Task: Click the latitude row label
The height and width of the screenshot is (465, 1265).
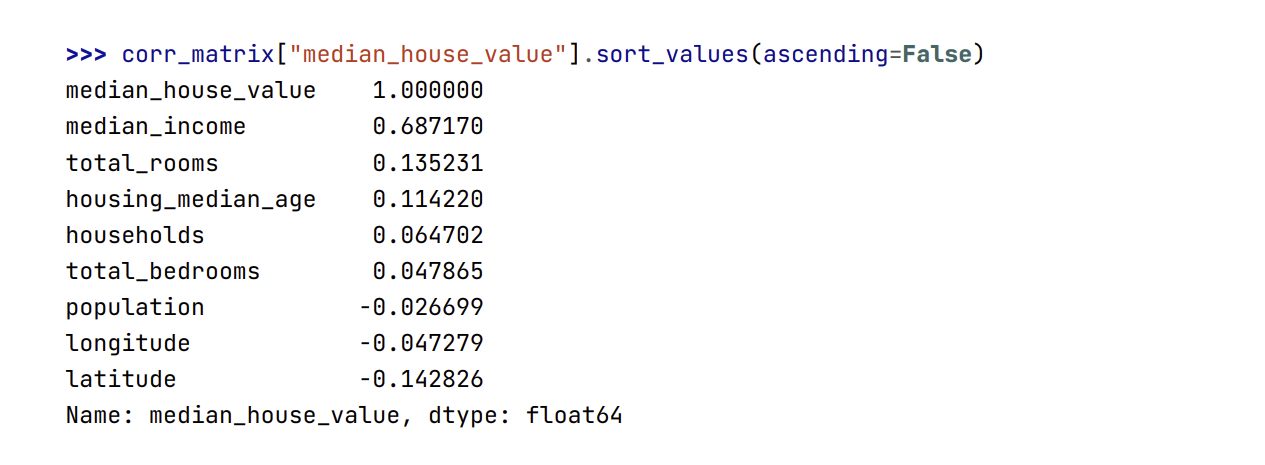Action: tap(121, 379)
